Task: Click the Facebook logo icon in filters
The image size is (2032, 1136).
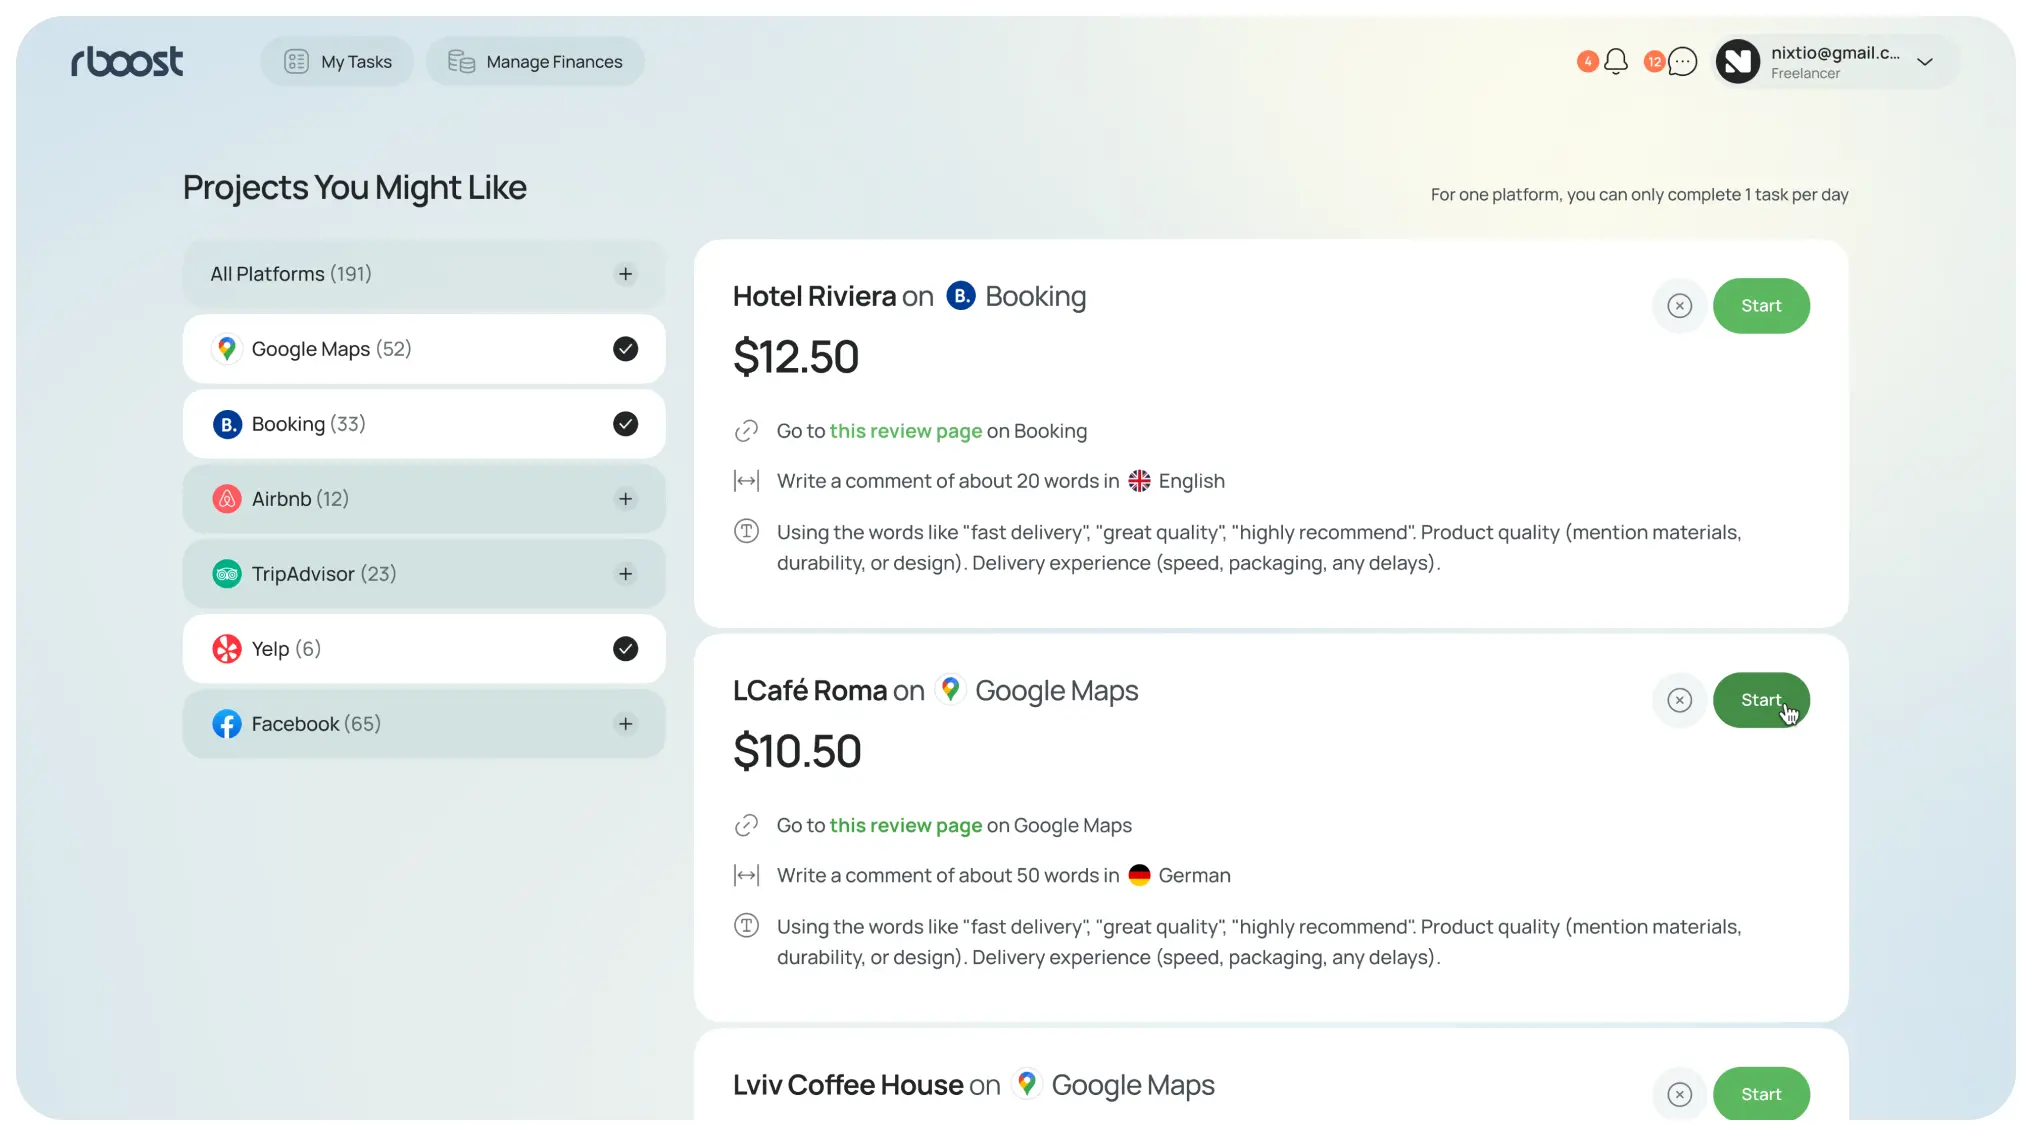Action: [x=227, y=724]
